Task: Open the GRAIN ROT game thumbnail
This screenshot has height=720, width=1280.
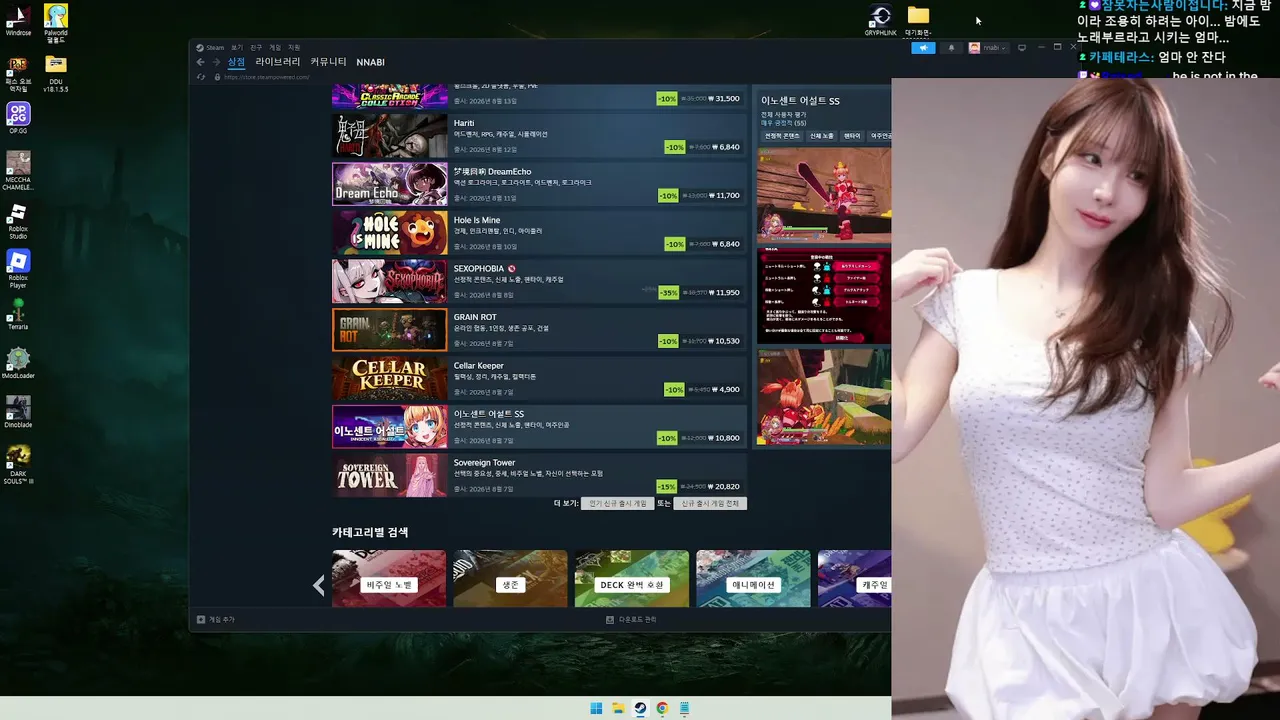Action: point(389,330)
